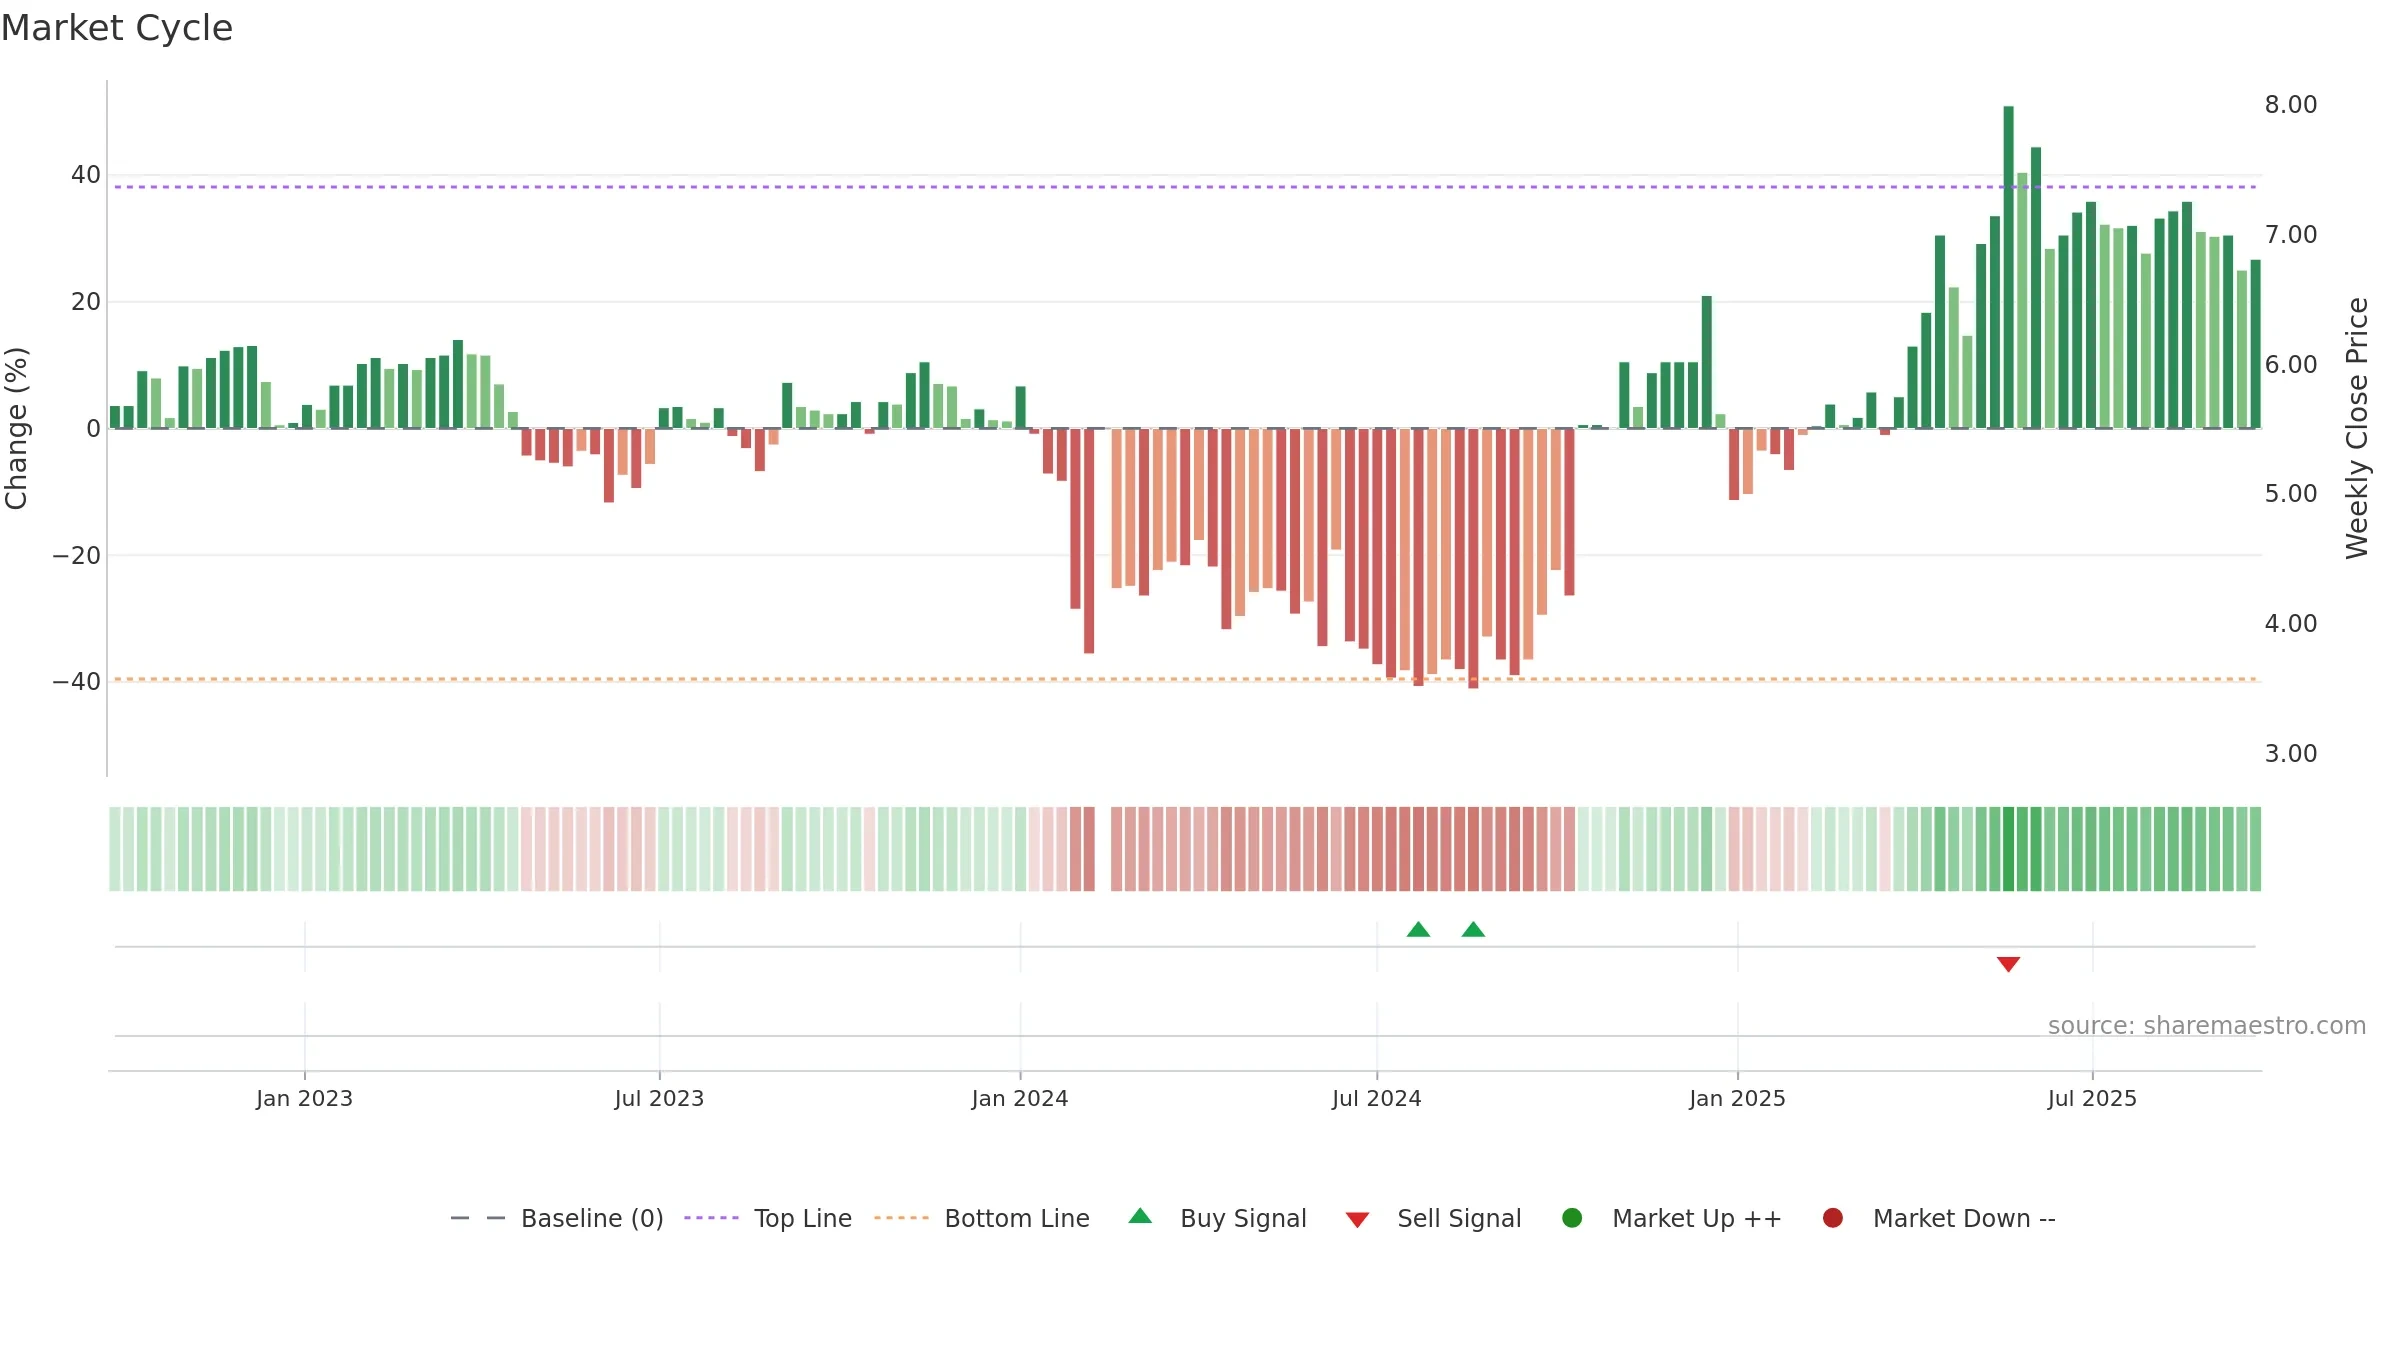The image size is (2400, 1350).
Task: Click the tallest green bar above the top line
Action: [x=2008, y=267]
